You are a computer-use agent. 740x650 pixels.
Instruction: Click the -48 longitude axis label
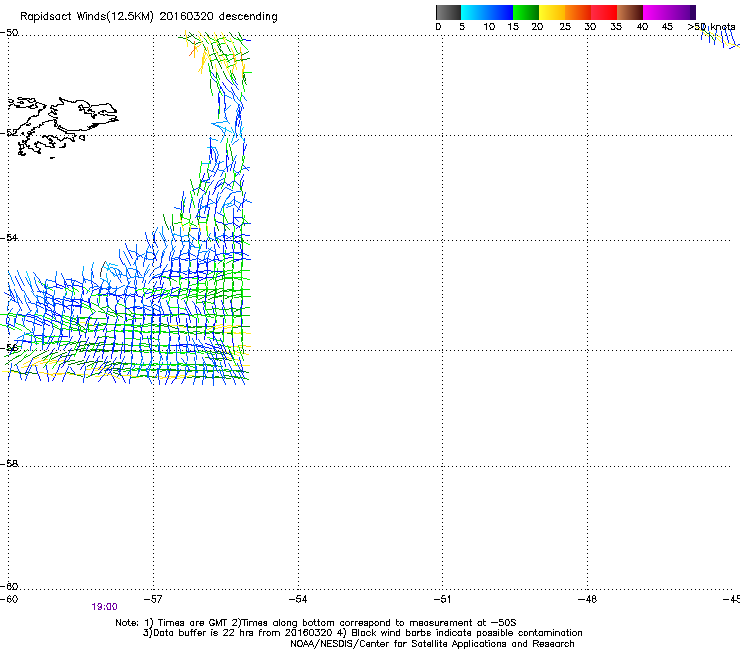pos(587,599)
